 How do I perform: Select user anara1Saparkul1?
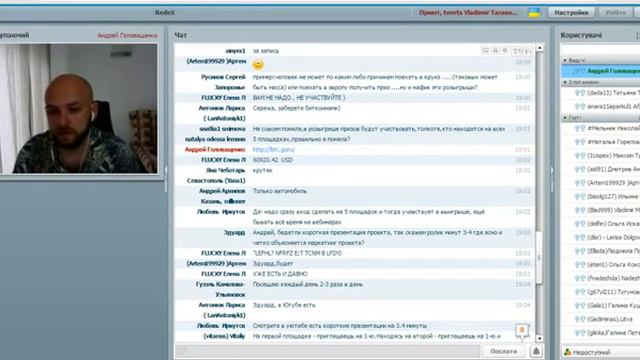(x=601, y=106)
